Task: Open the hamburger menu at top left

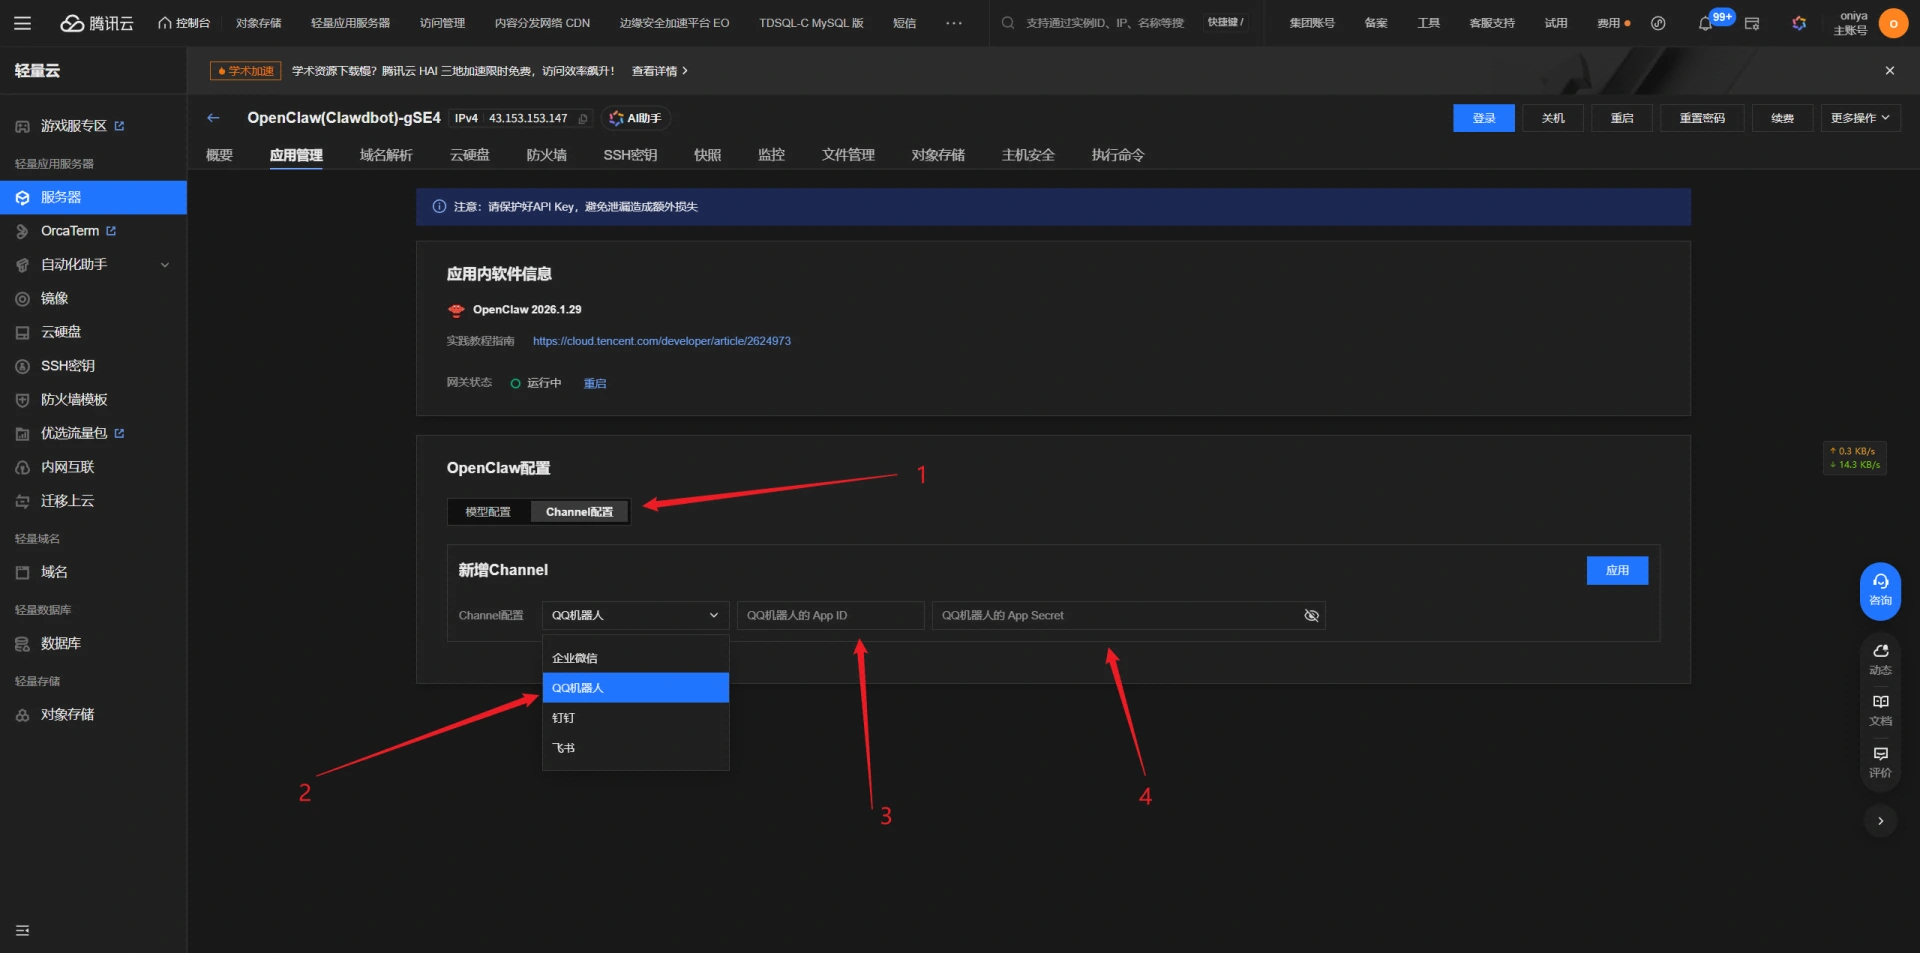Action: coord(22,23)
